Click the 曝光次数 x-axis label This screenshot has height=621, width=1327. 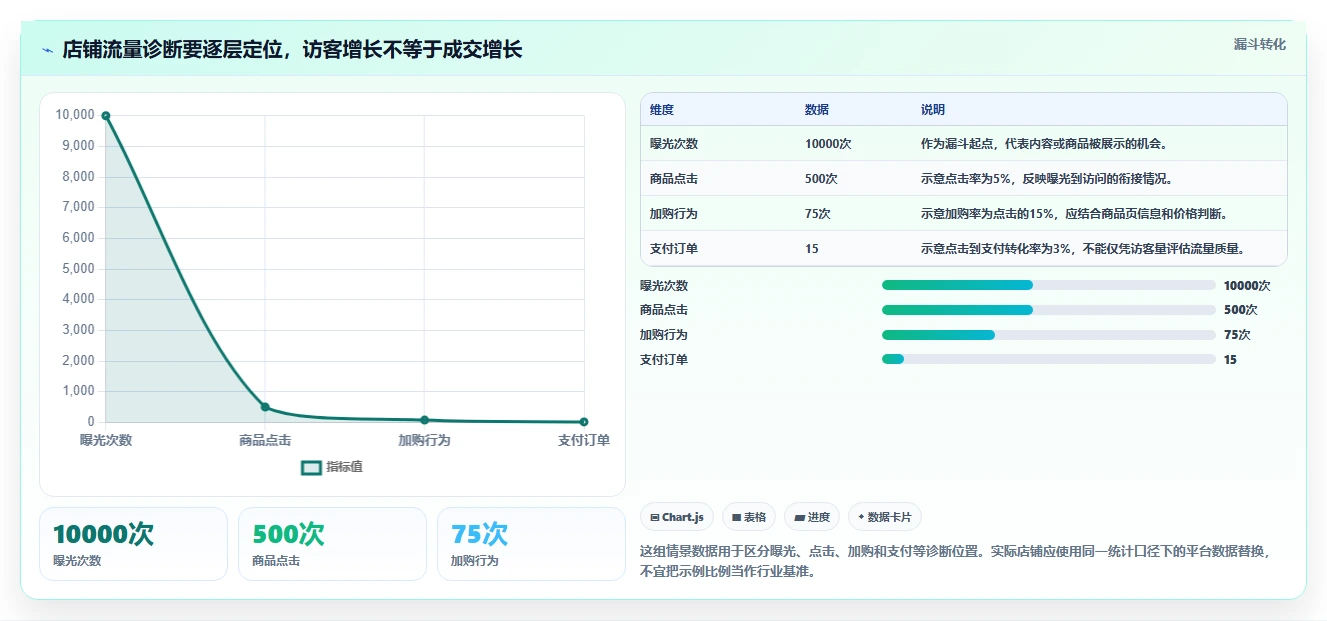tap(106, 440)
